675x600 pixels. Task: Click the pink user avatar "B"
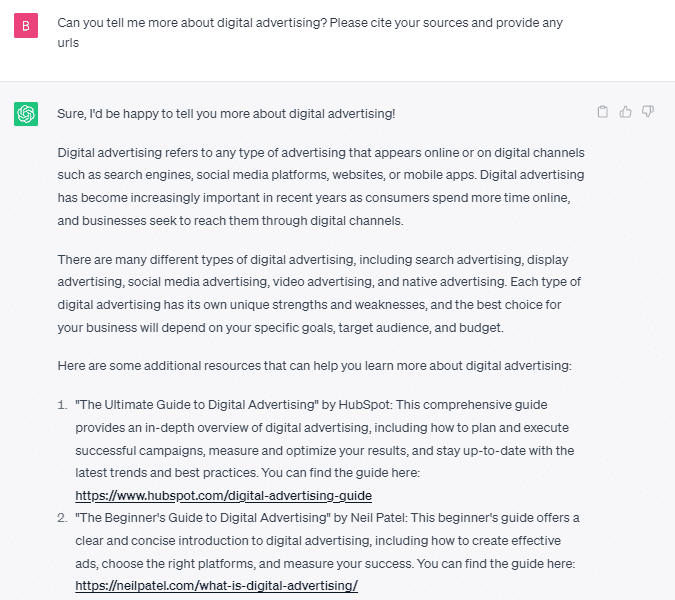[26, 27]
